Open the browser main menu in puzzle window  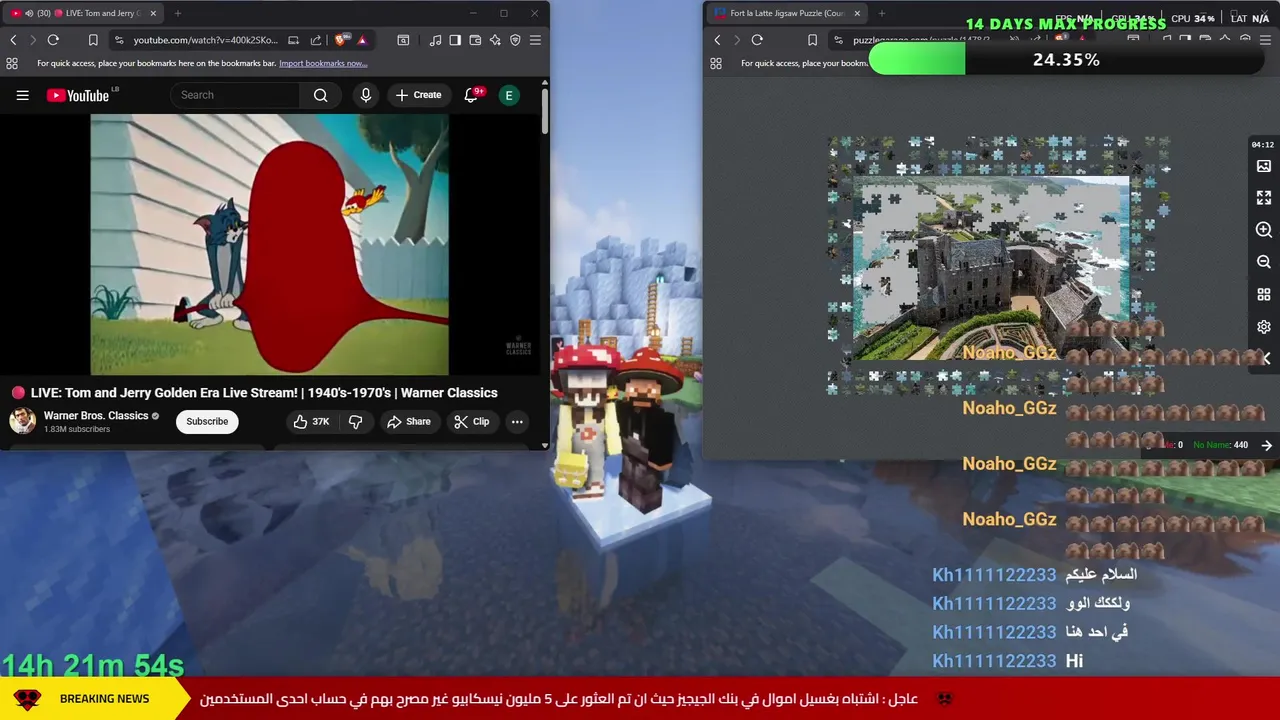[x=1265, y=40]
